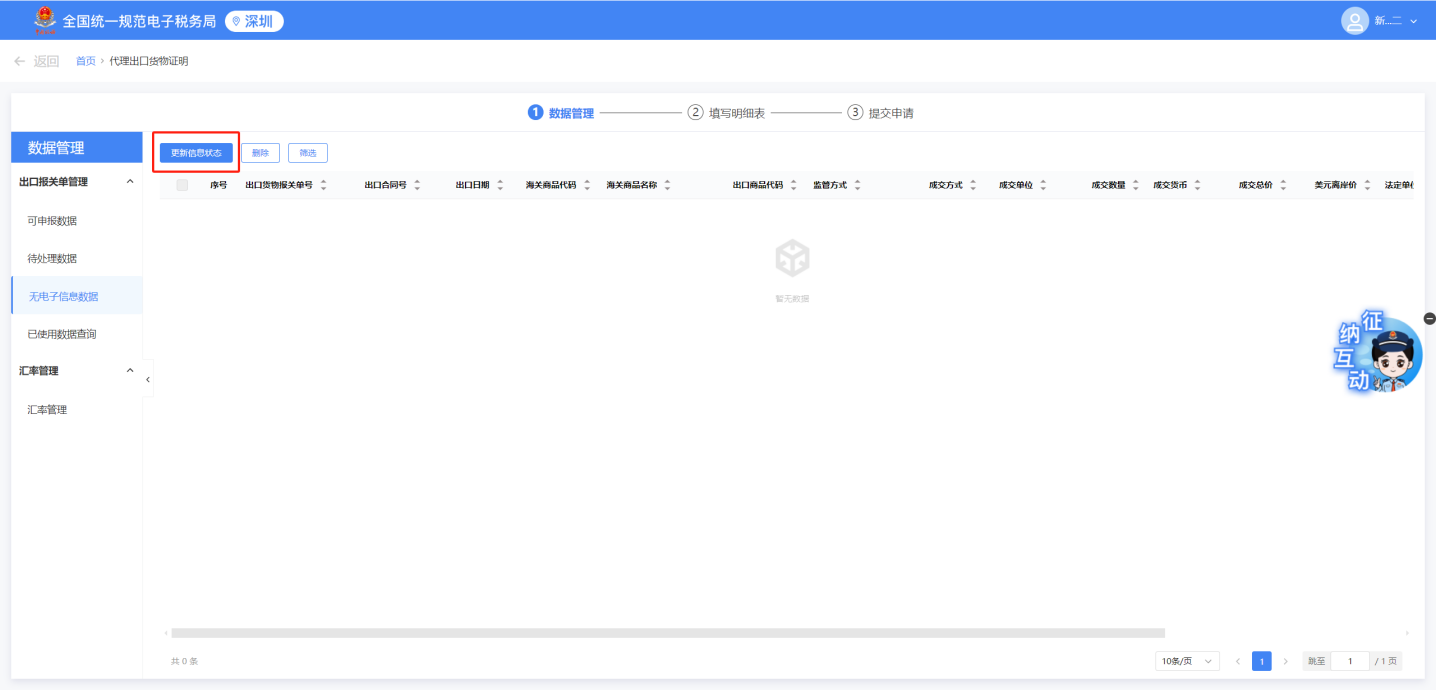This screenshot has width=1436, height=690.
Task: Click the 更新信息状态 button
Action: click(196, 153)
